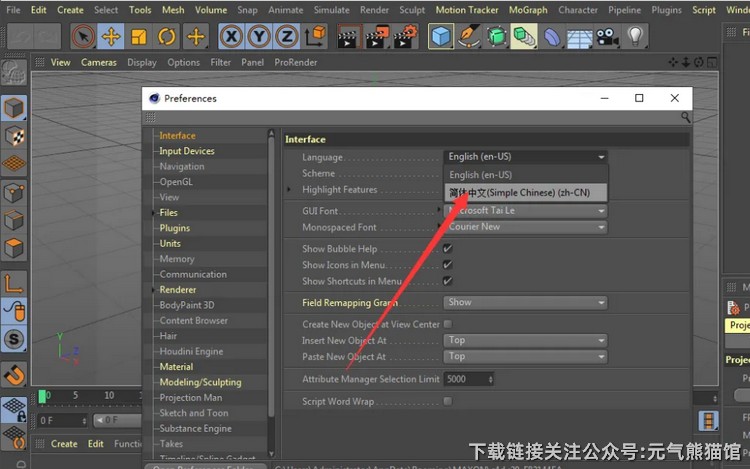
Task: Open the Renderer preferences category
Action: pos(178,290)
